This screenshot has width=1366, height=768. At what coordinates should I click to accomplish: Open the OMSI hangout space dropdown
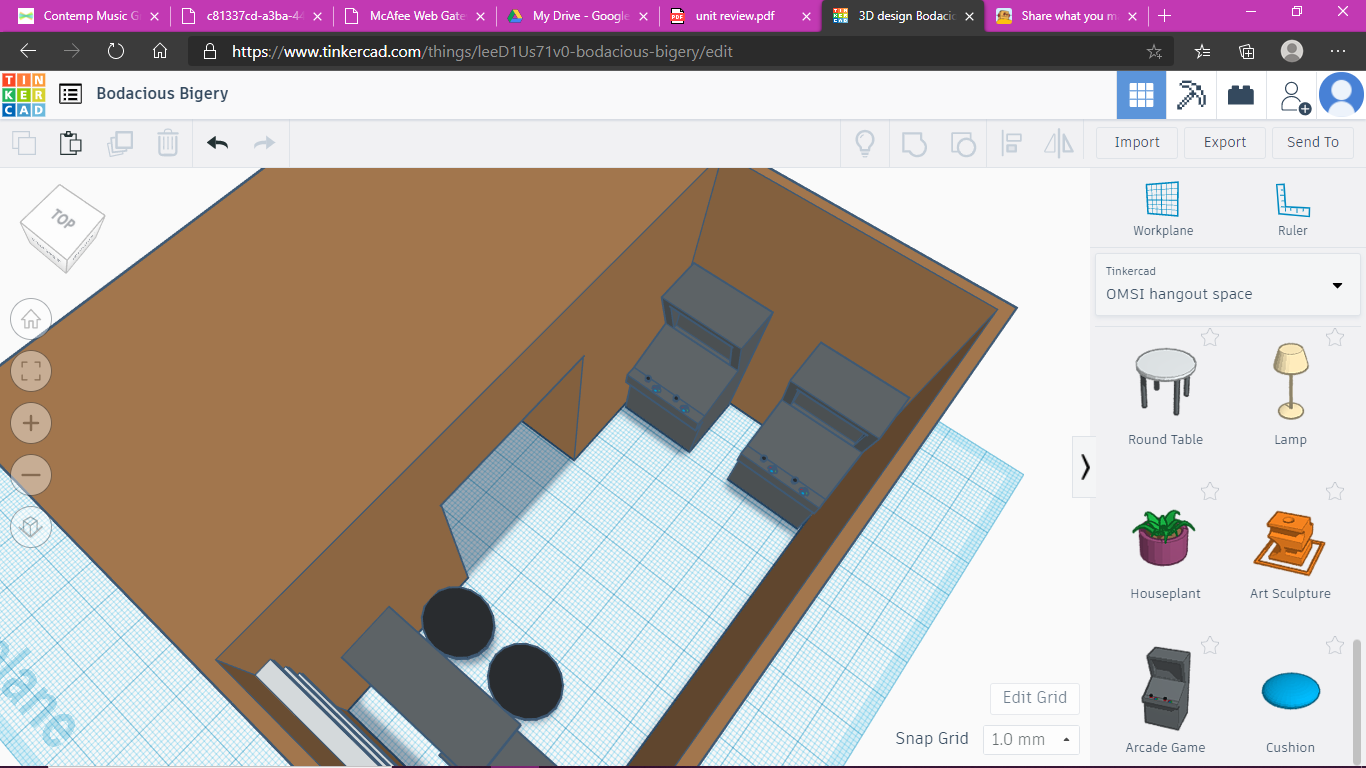click(1228, 284)
